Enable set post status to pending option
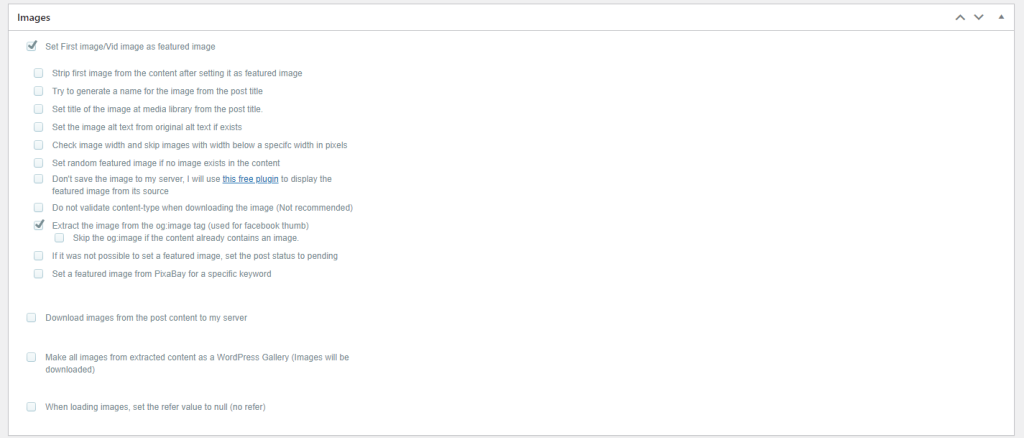Image resolution: width=1024 pixels, height=438 pixels. pos(39,256)
